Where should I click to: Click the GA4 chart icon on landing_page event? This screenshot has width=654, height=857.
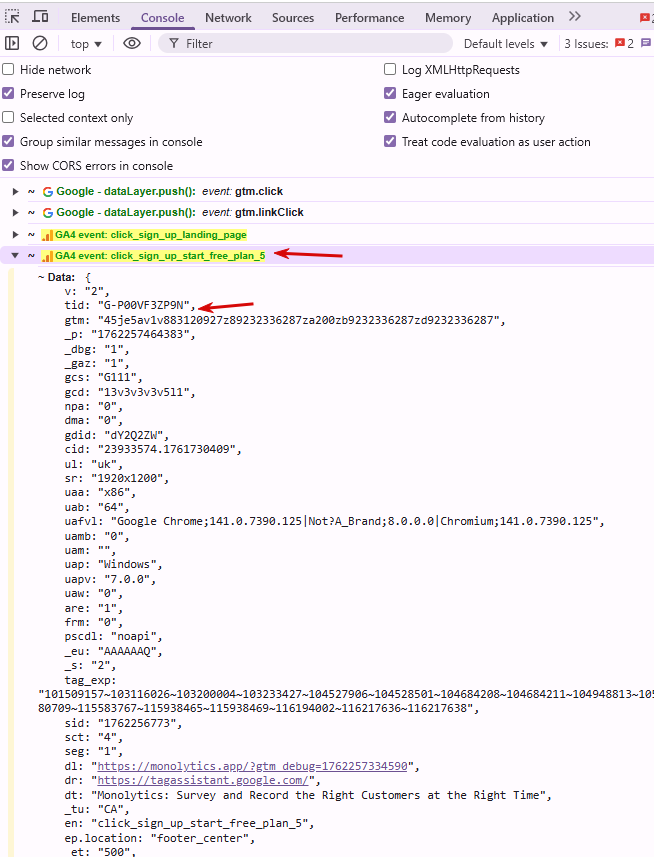(48, 236)
